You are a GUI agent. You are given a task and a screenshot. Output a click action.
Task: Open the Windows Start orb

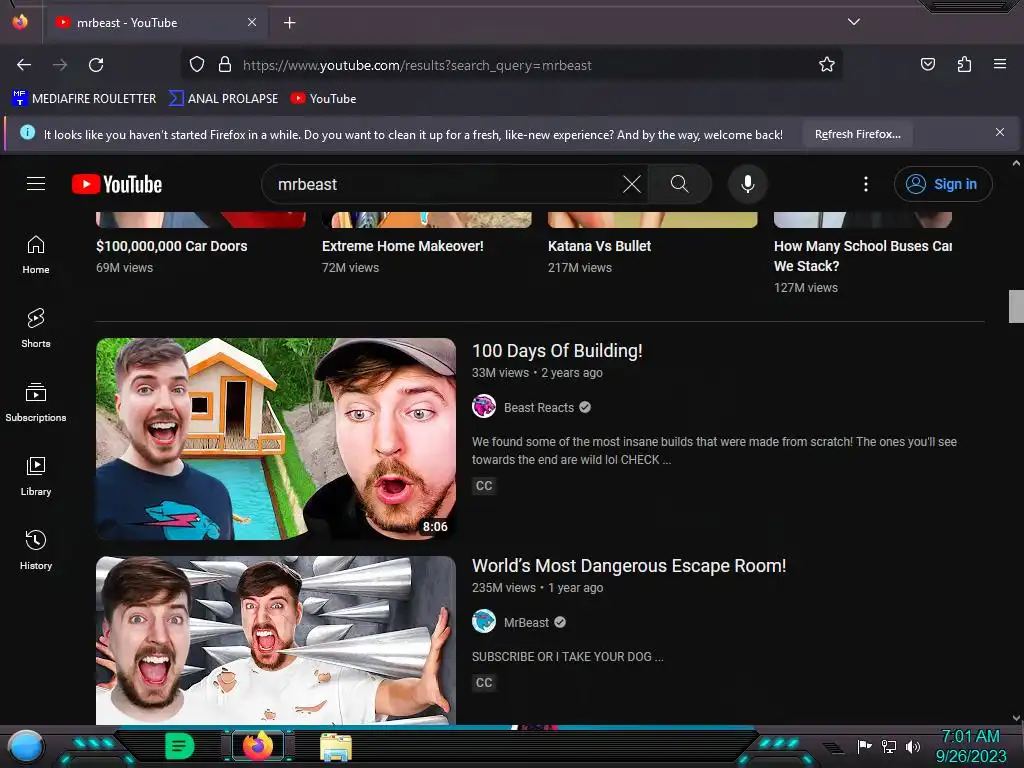coord(26,746)
